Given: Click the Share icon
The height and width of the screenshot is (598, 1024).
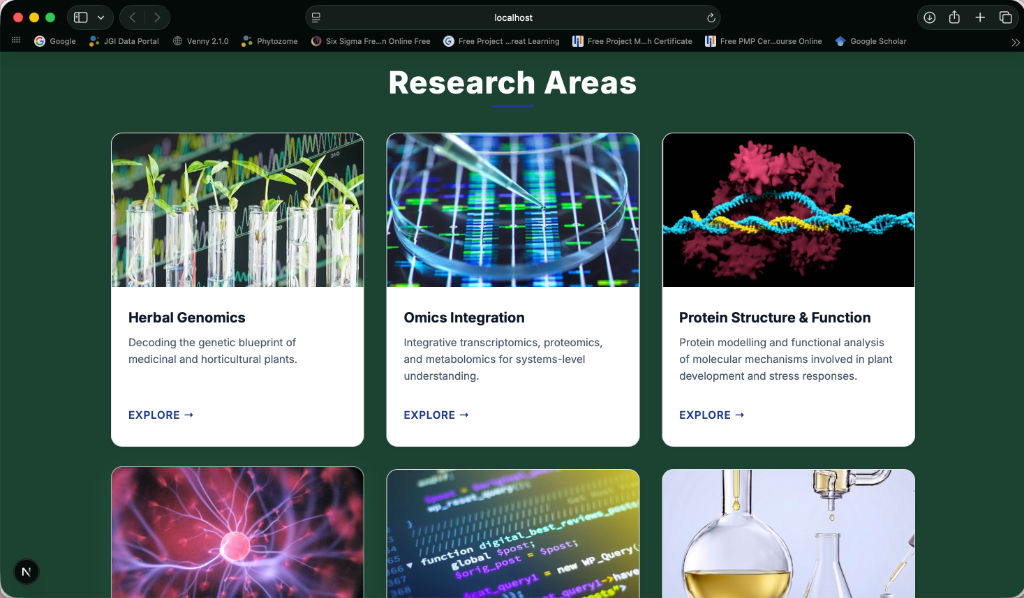Looking at the screenshot, I should [x=954, y=18].
